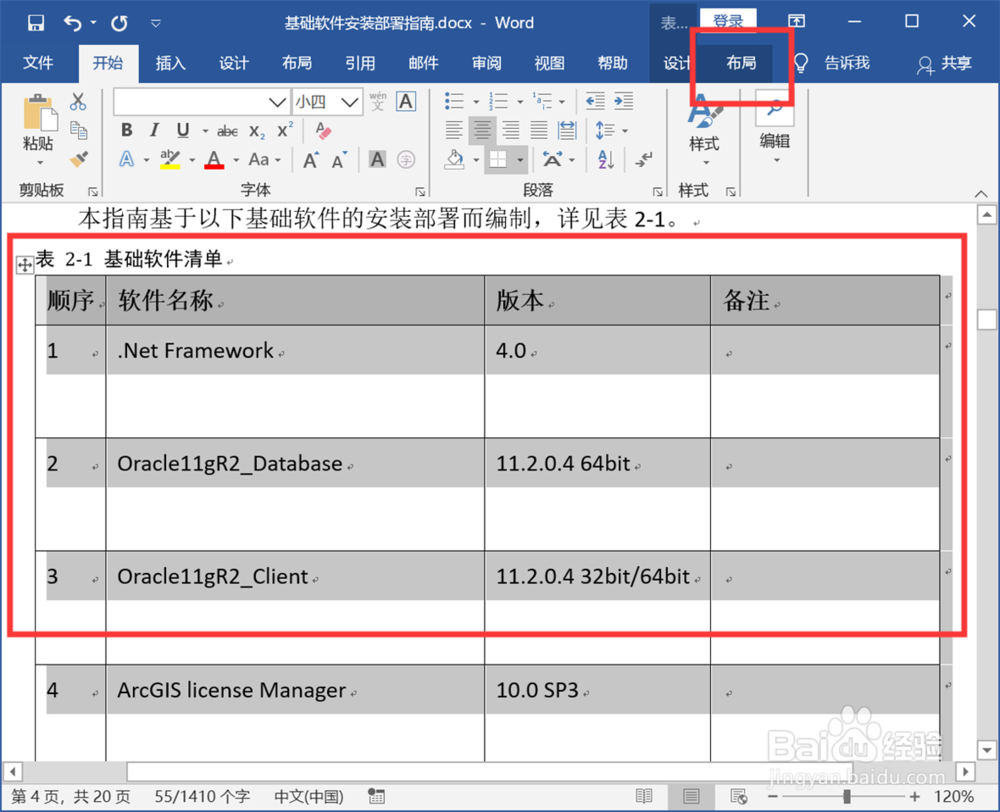Adjust the zoom slider
1000x812 pixels.
[x=847, y=796]
